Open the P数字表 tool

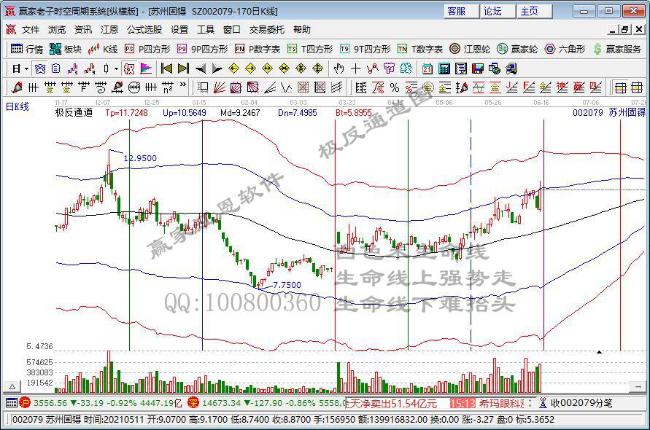tap(257, 49)
